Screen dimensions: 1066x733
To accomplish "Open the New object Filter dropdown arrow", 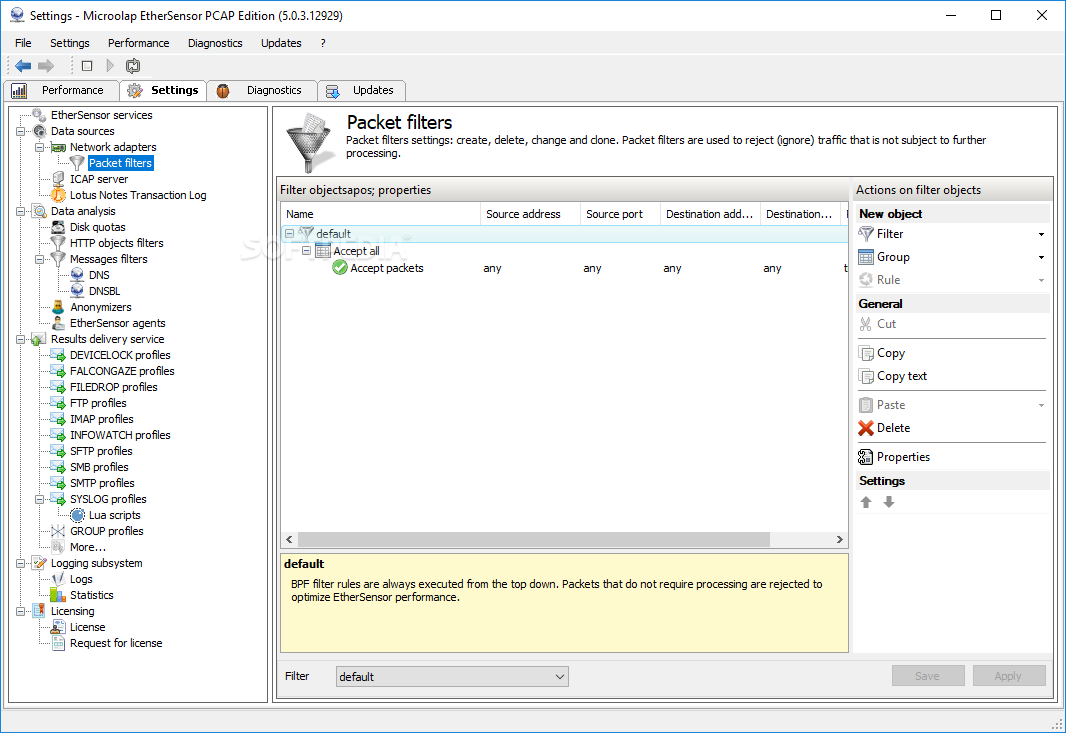I will click(x=1041, y=235).
